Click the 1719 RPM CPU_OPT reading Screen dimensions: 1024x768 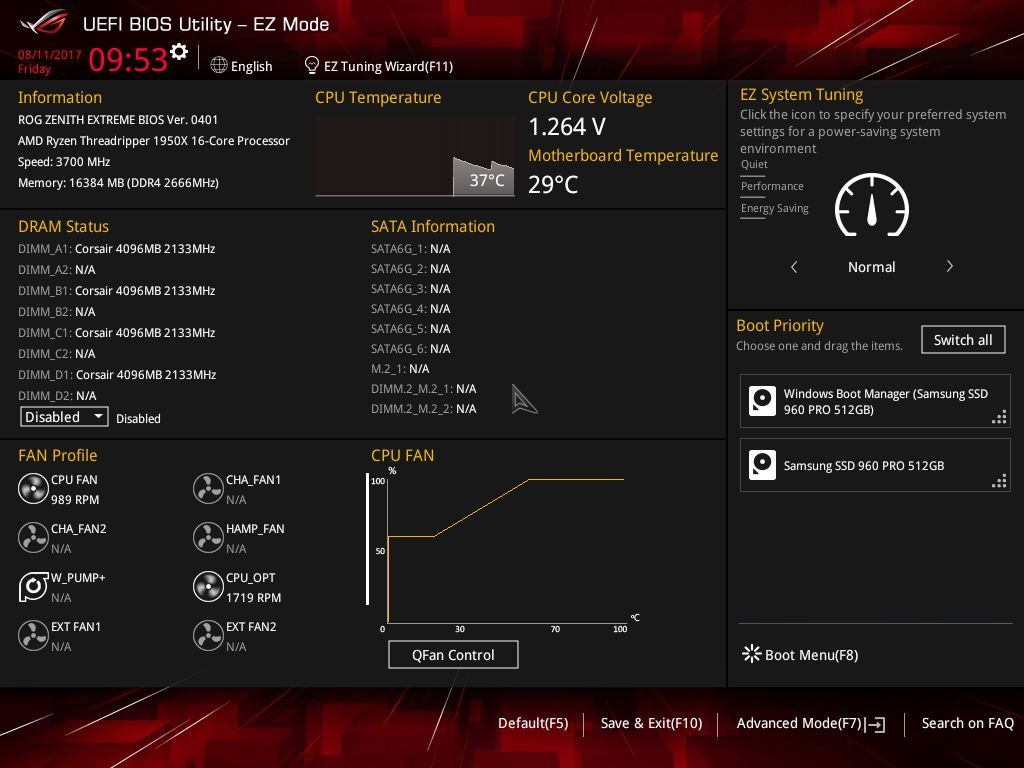pyautogui.click(x=253, y=598)
